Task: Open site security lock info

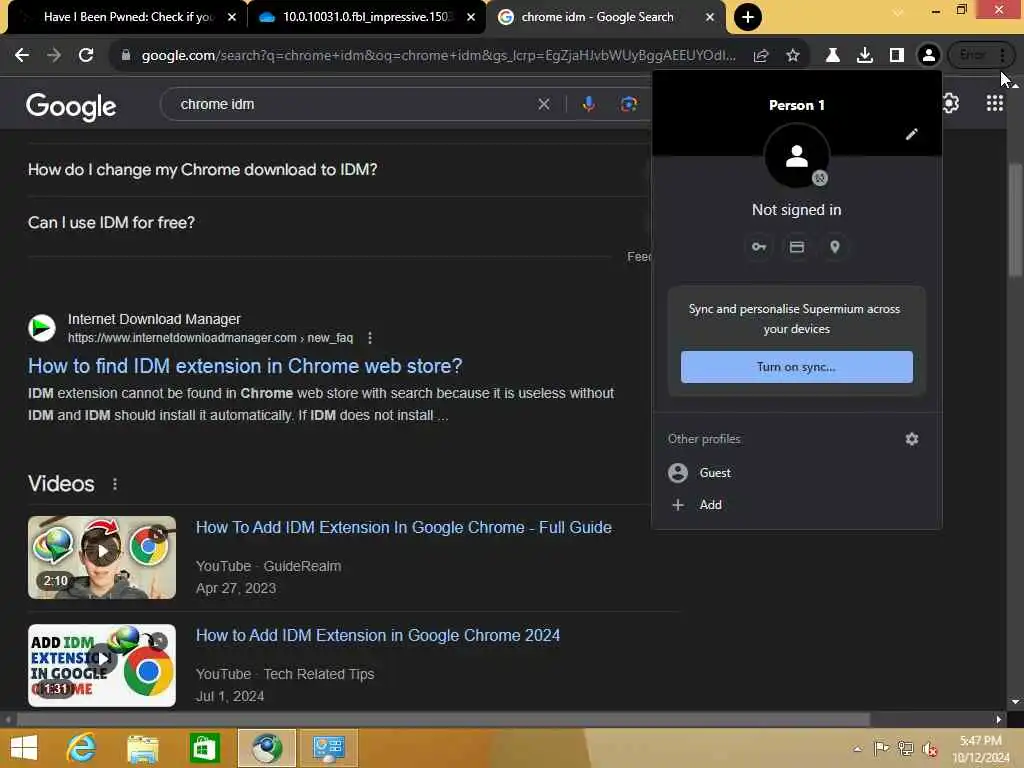Action: coord(126,56)
